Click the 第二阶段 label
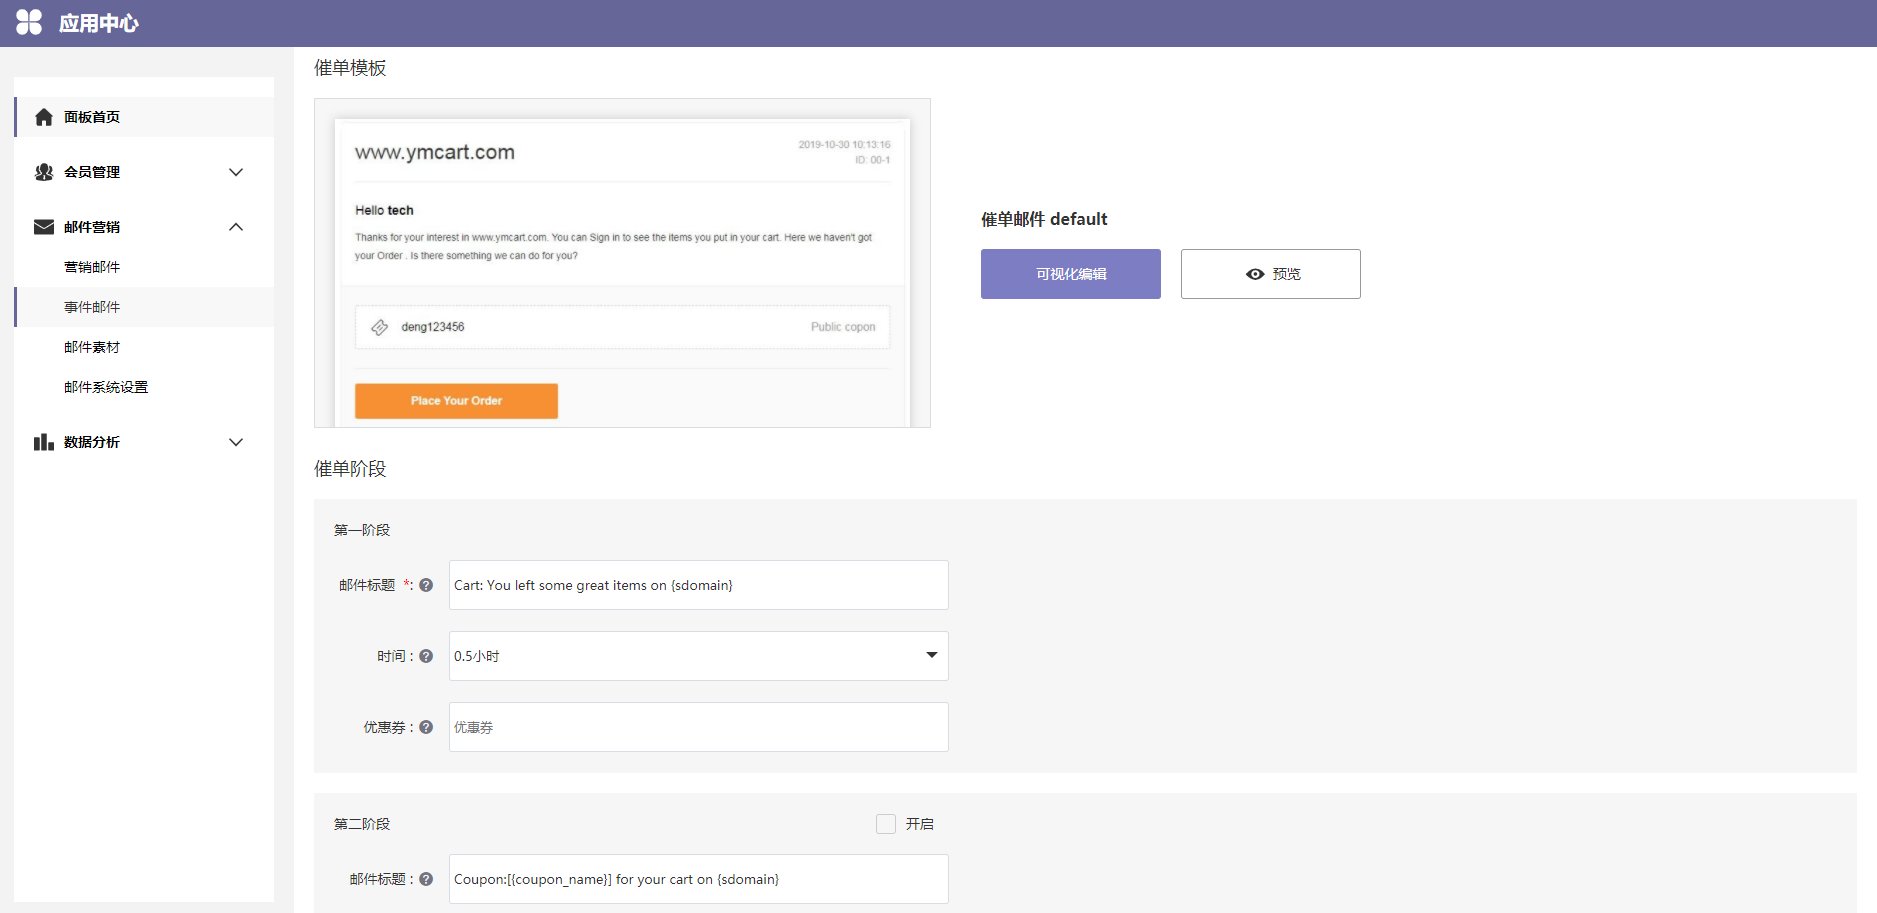This screenshot has width=1877, height=913. coord(362,824)
